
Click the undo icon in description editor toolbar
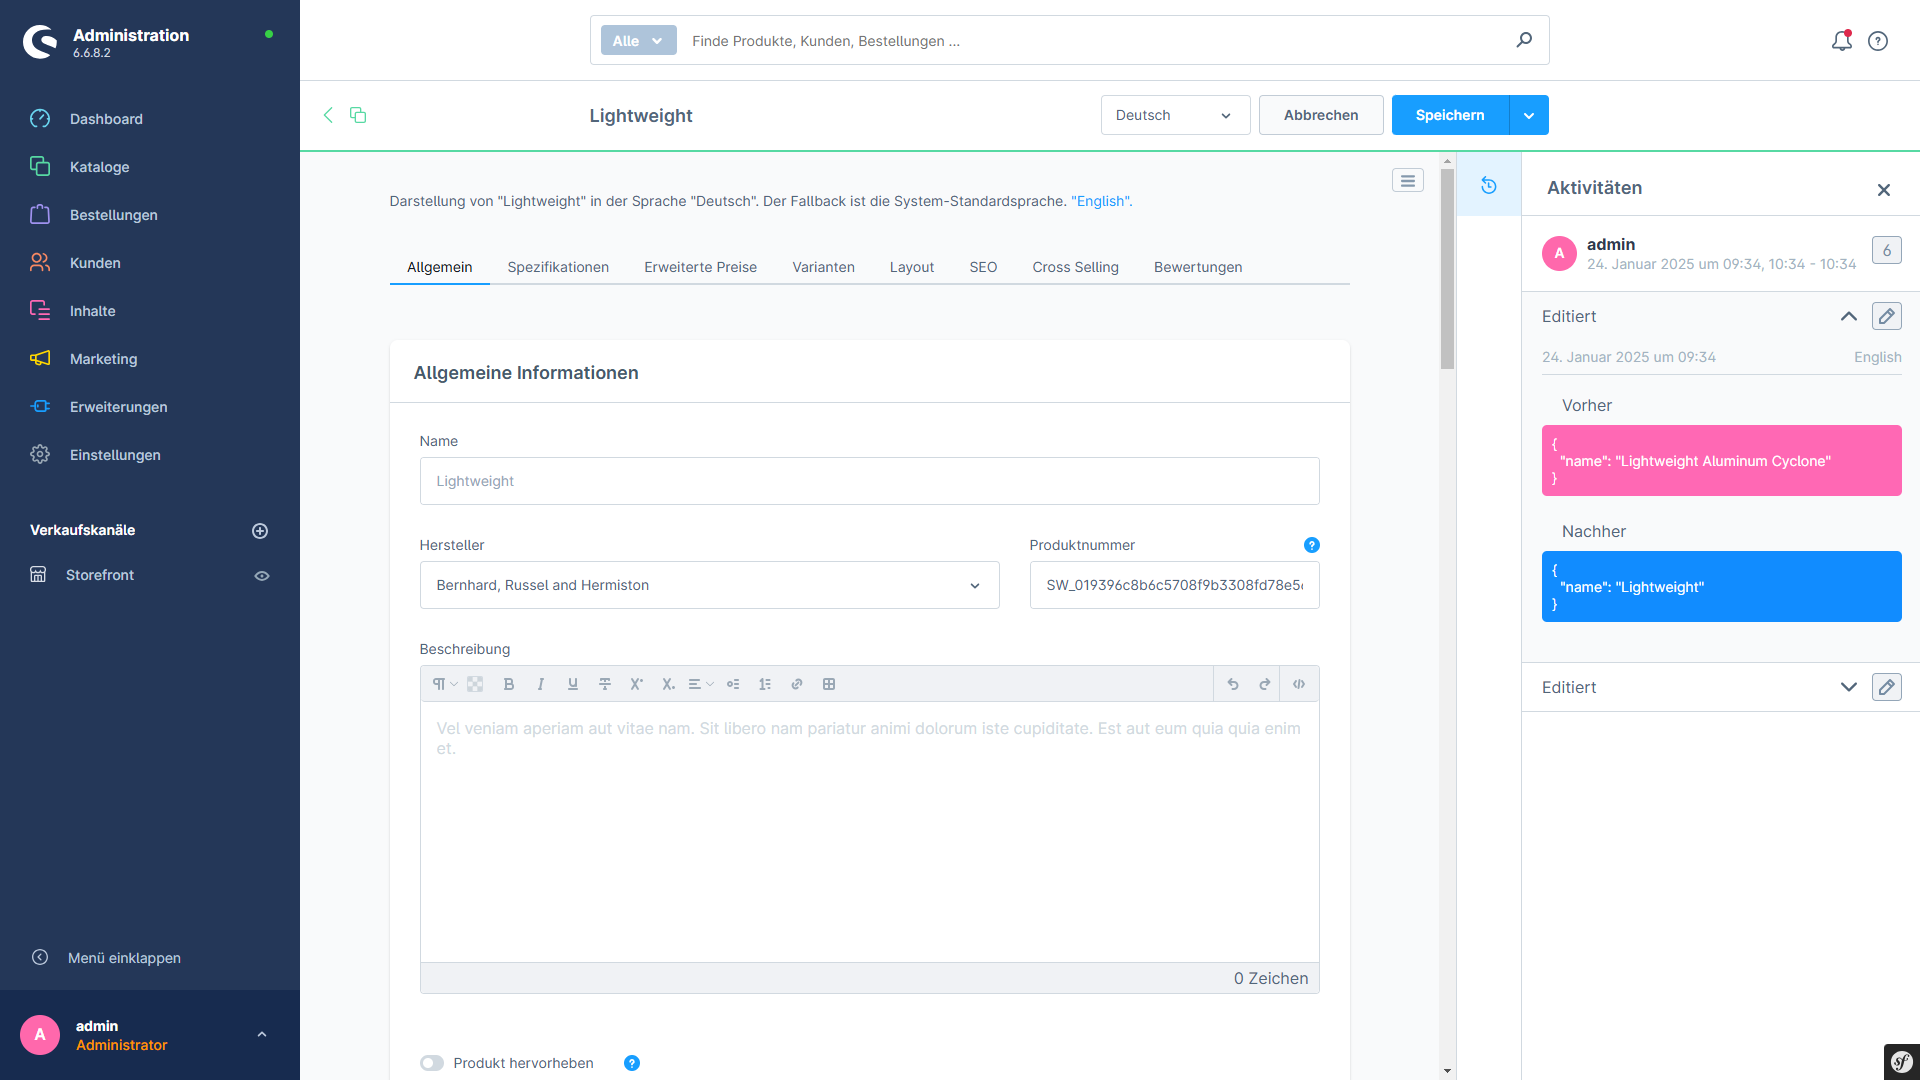pos(1232,683)
